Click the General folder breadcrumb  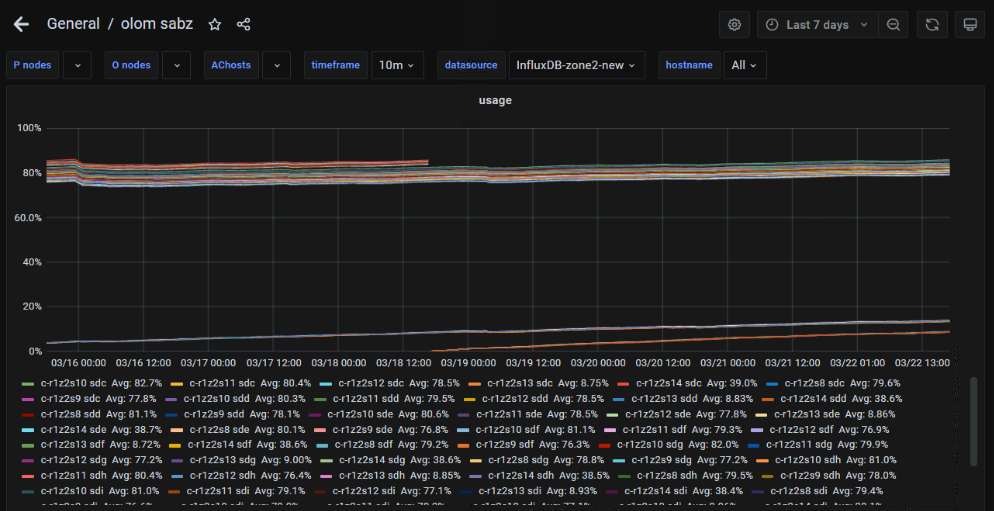73,24
